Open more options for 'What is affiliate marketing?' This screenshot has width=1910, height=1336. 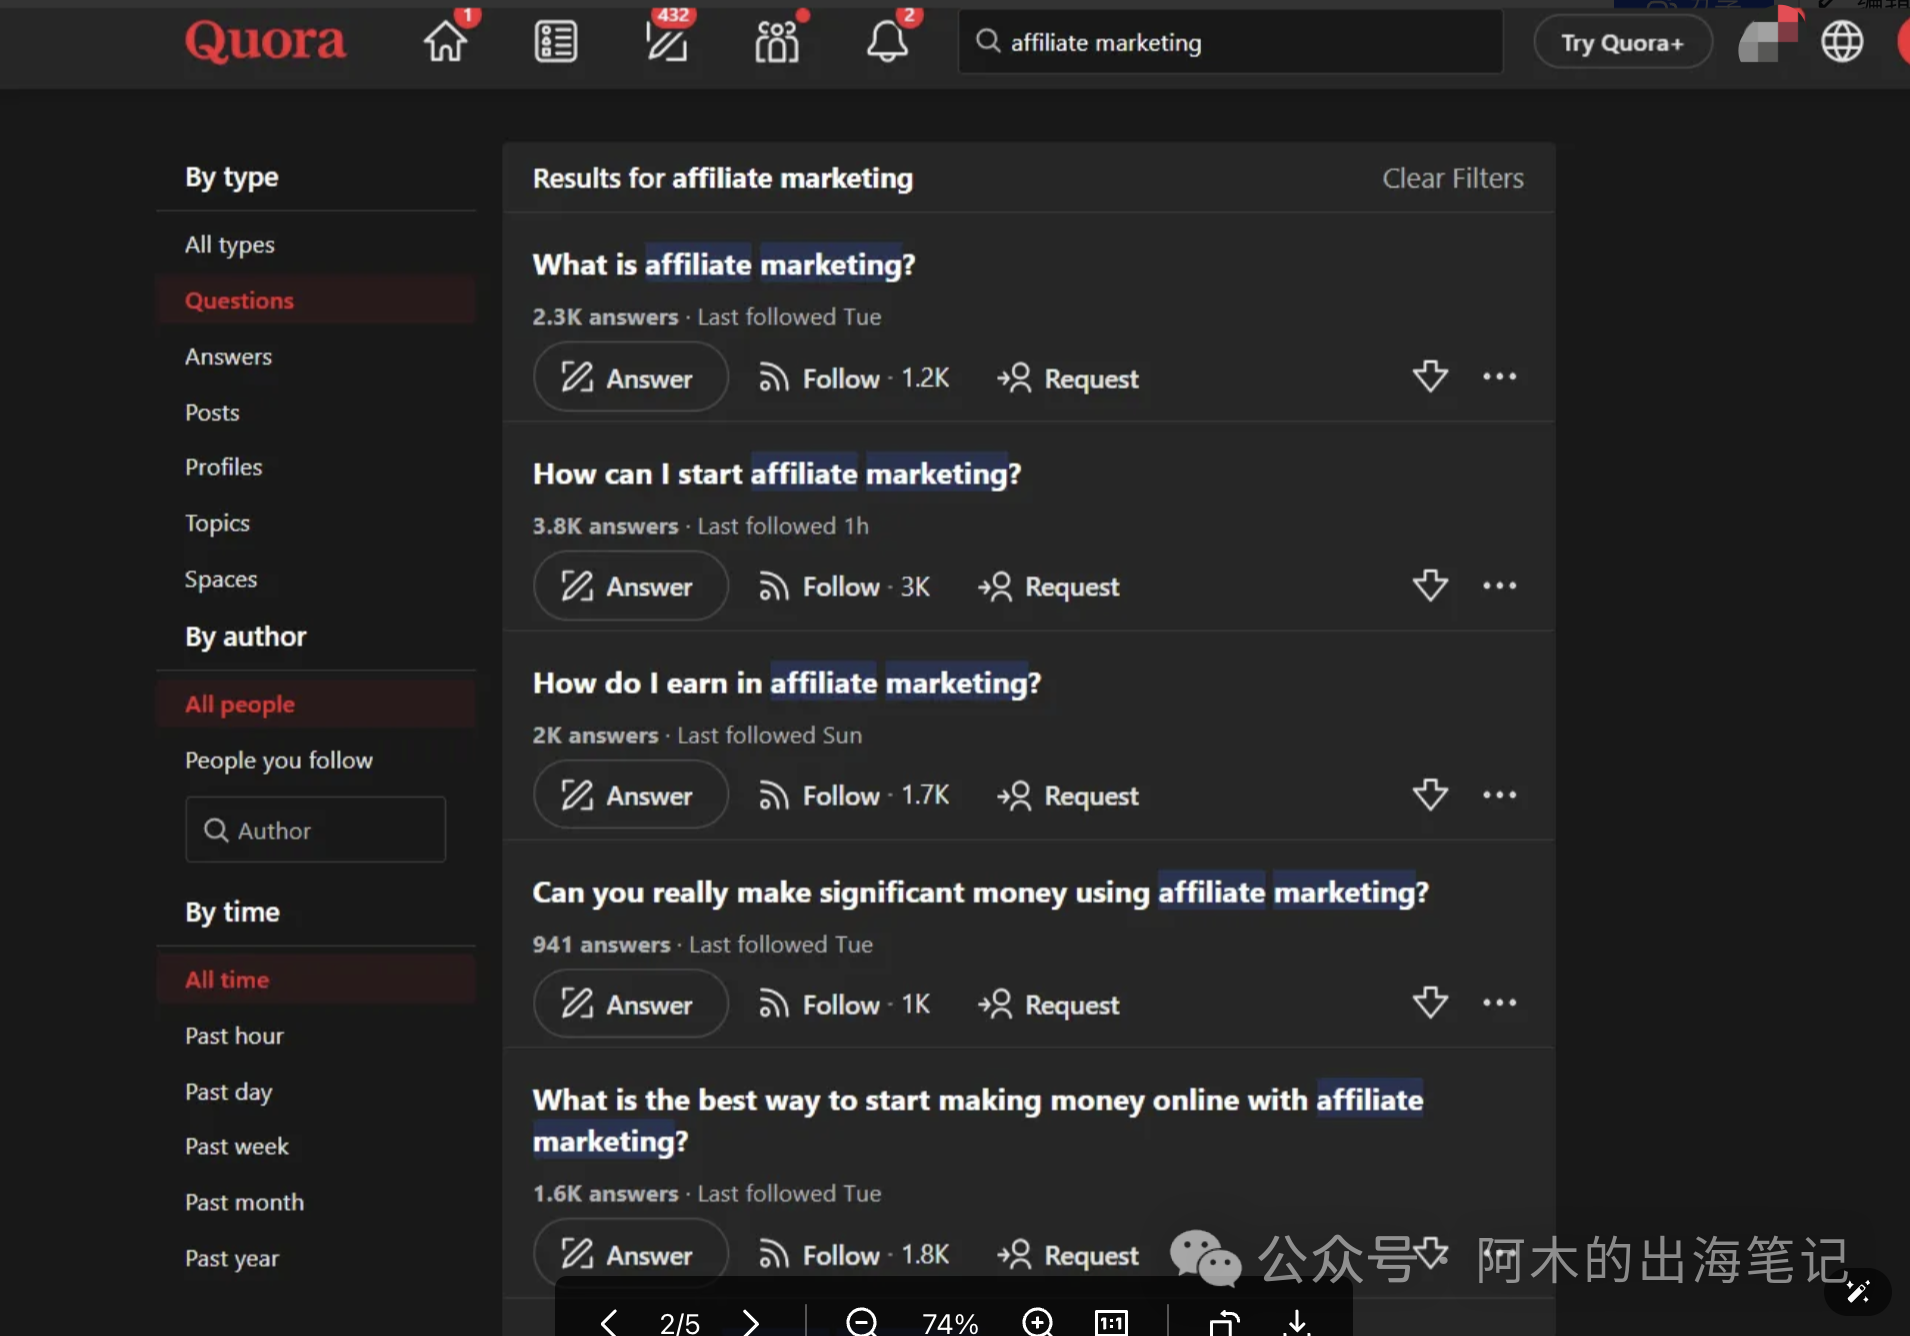click(1499, 377)
